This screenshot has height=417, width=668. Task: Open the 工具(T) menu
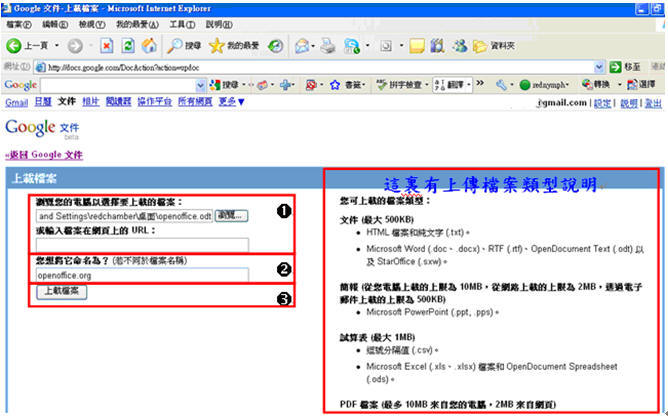pos(182,25)
